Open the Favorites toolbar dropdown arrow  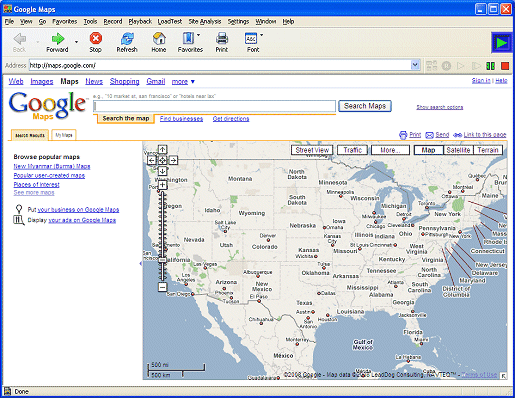point(199,35)
